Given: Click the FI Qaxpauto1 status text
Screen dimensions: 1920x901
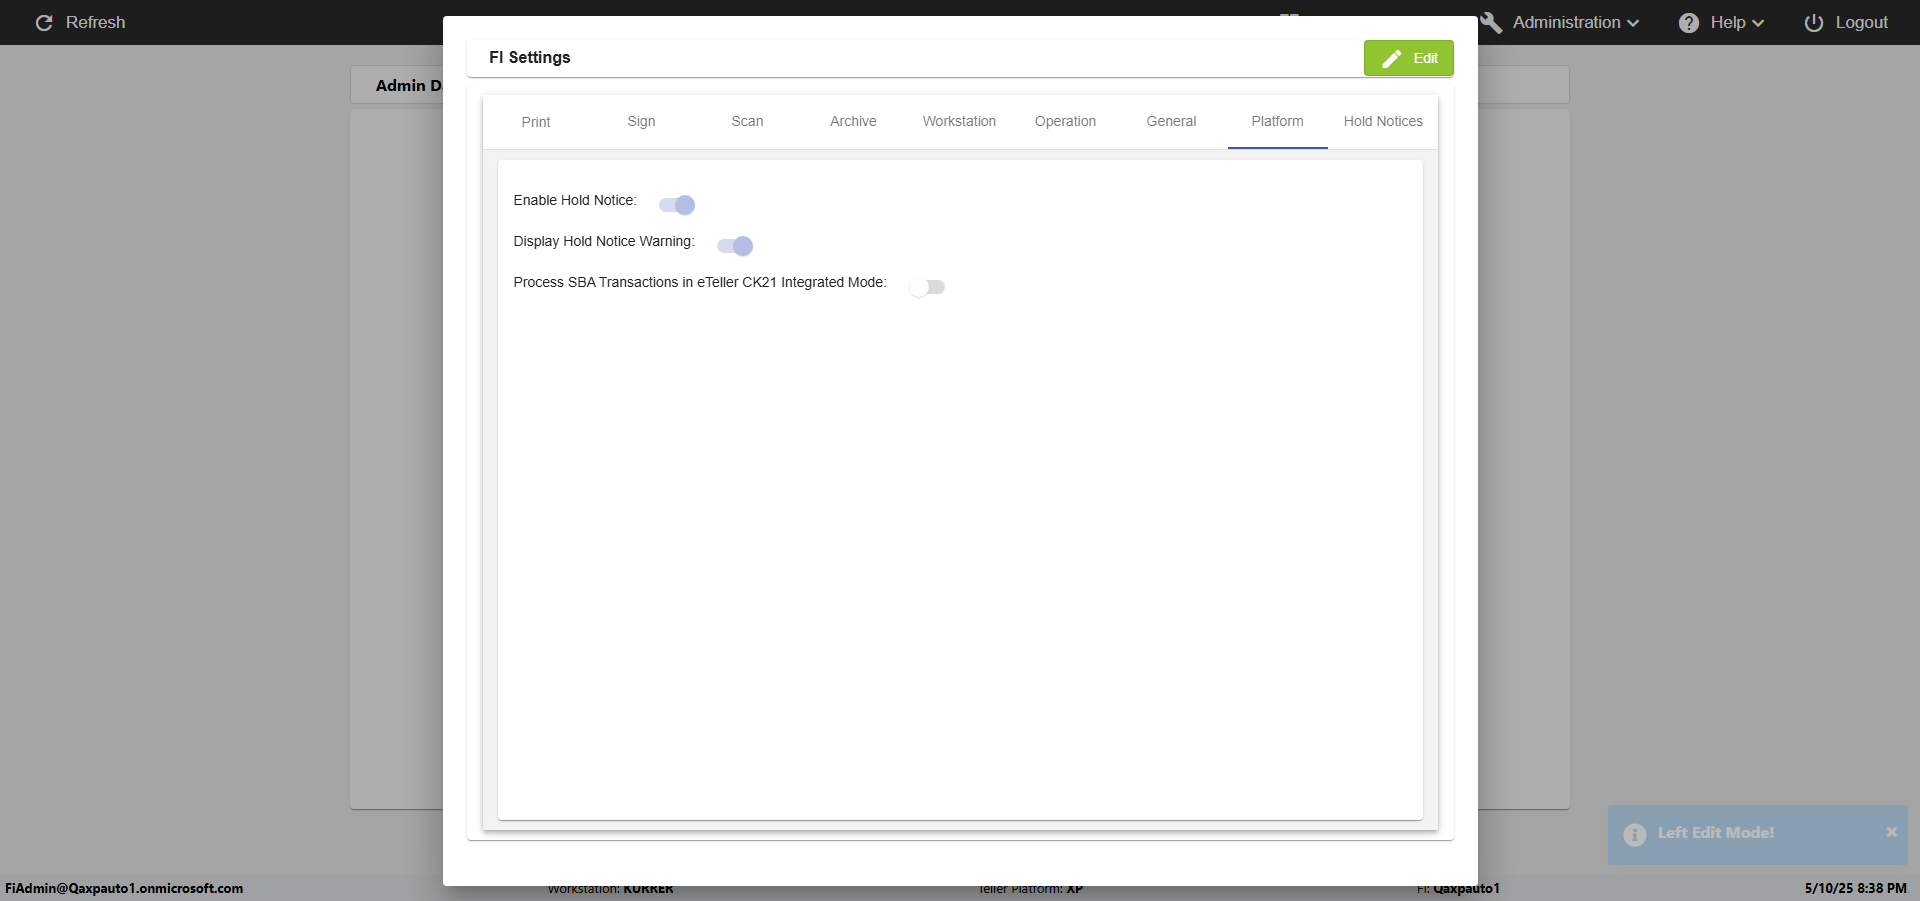Looking at the screenshot, I should click(1458, 888).
